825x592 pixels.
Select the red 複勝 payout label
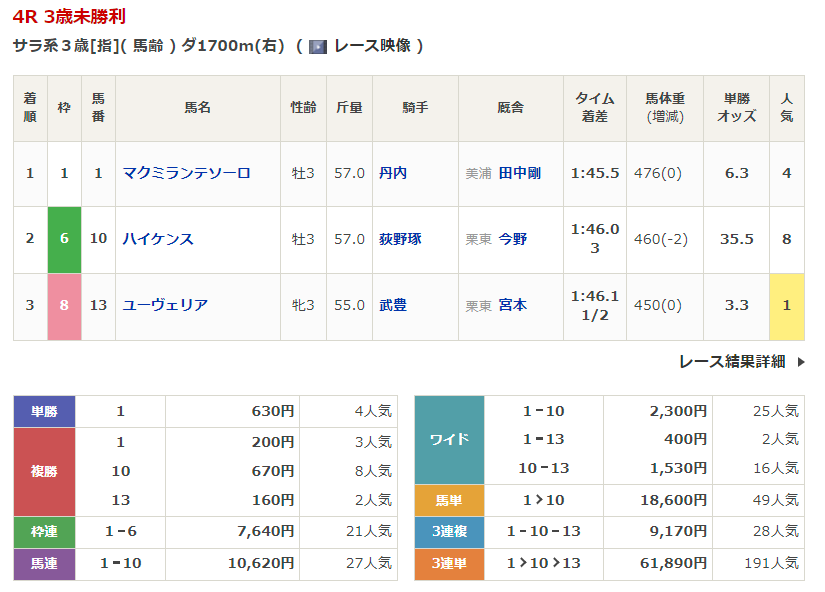(x=45, y=471)
